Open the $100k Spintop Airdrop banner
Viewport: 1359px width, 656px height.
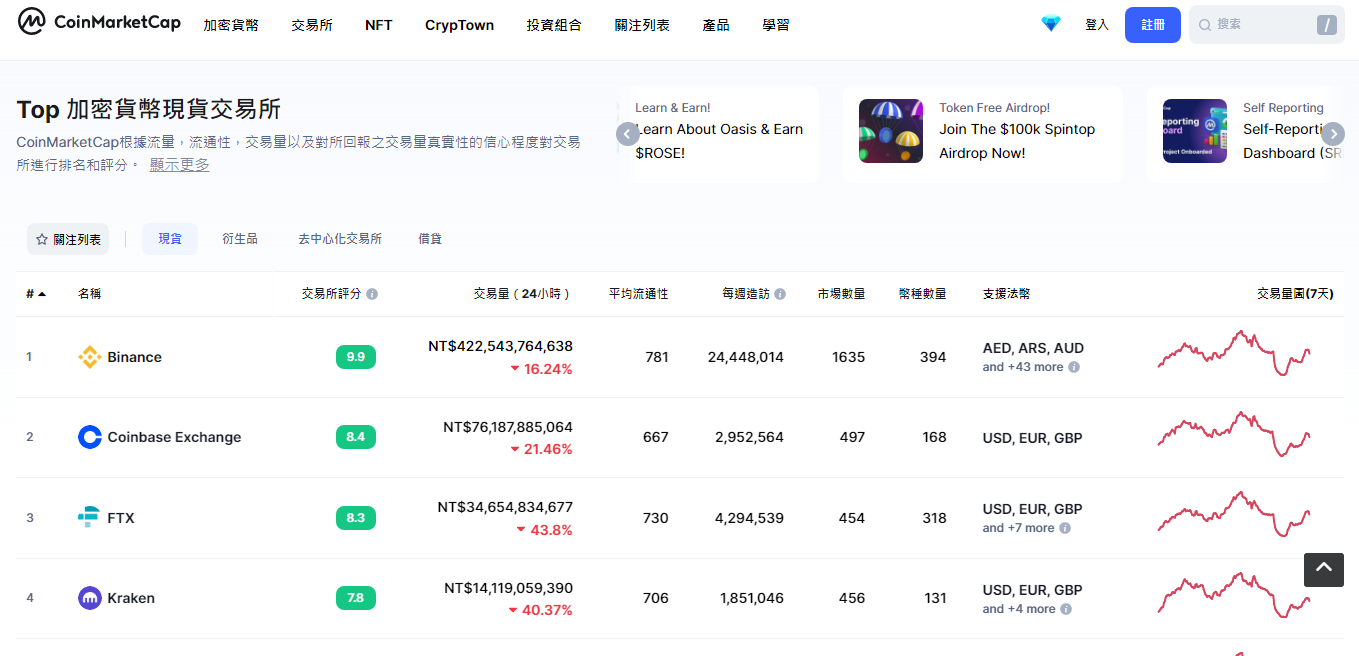[x=983, y=134]
